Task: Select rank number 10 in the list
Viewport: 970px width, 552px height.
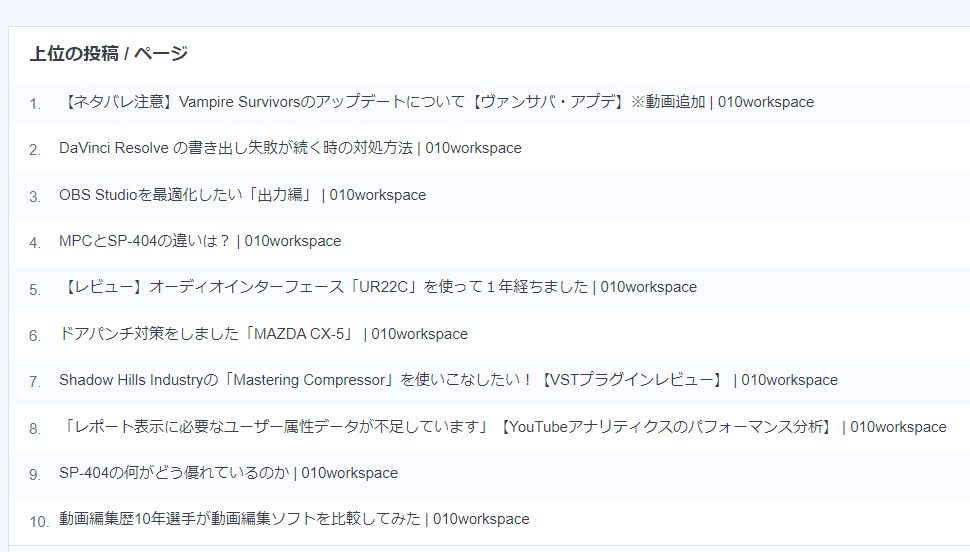Action: [x=39, y=522]
